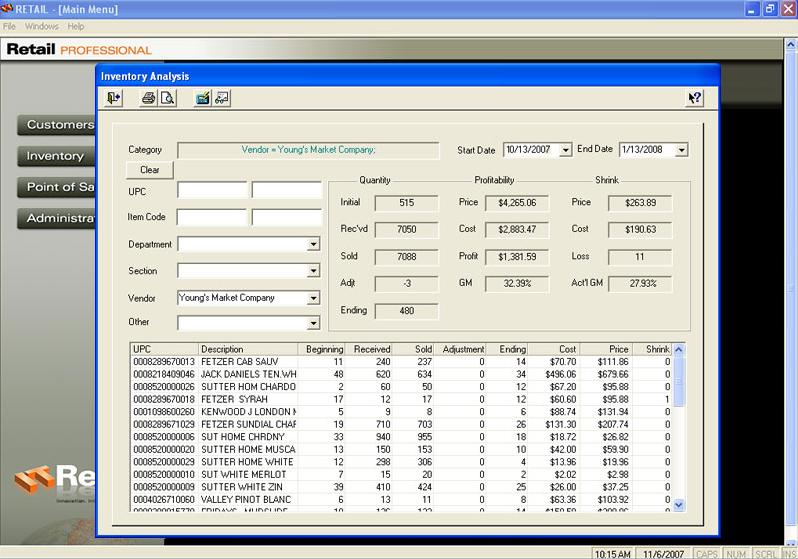Image resolution: width=798 pixels, height=559 pixels.
Task: Click the Shrink column header
Action: (652, 349)
